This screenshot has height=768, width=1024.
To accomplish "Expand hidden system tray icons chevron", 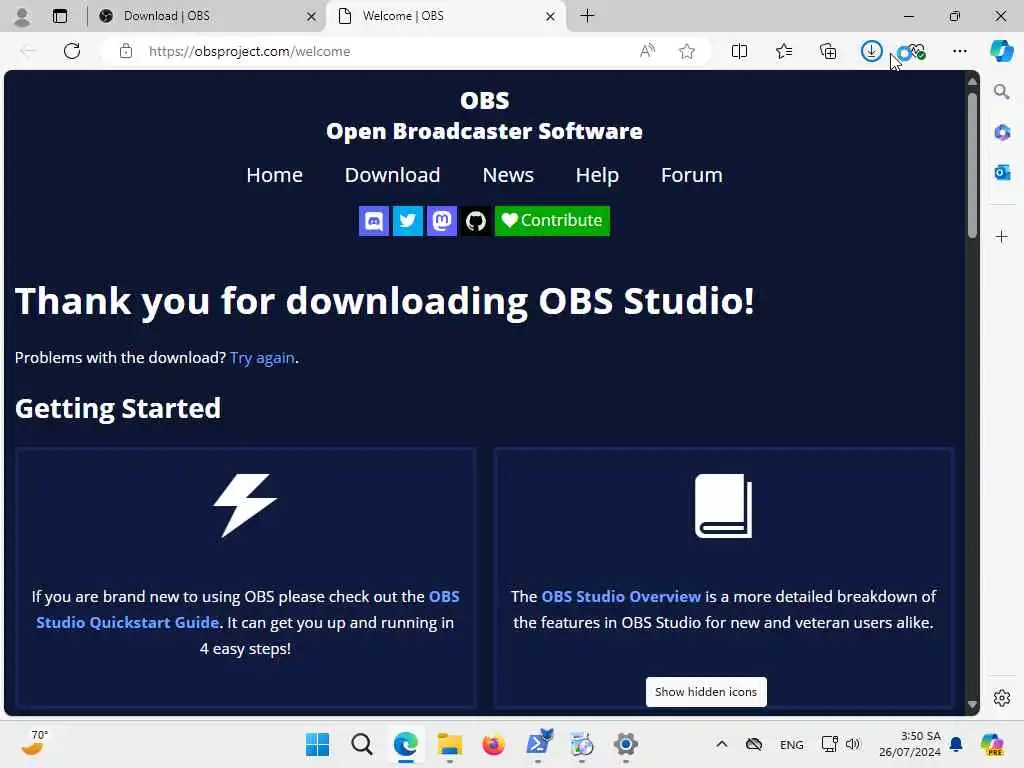I will tap(722, 744).
